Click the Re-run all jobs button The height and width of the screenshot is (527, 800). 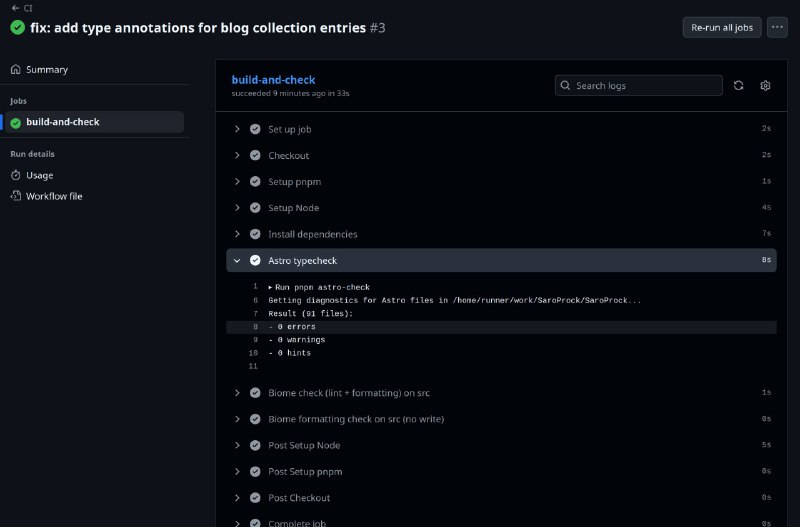[x=721, y=27]
